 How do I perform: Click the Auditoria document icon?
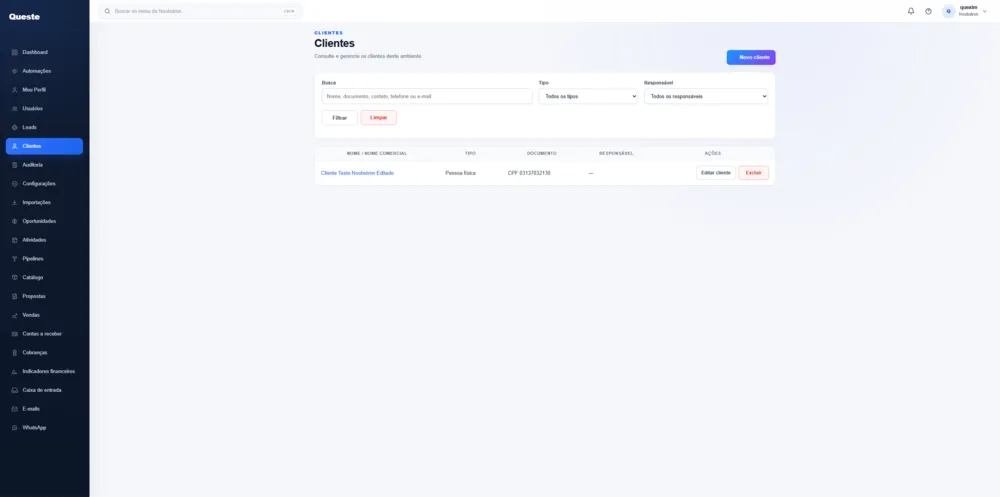pos(15,165)
